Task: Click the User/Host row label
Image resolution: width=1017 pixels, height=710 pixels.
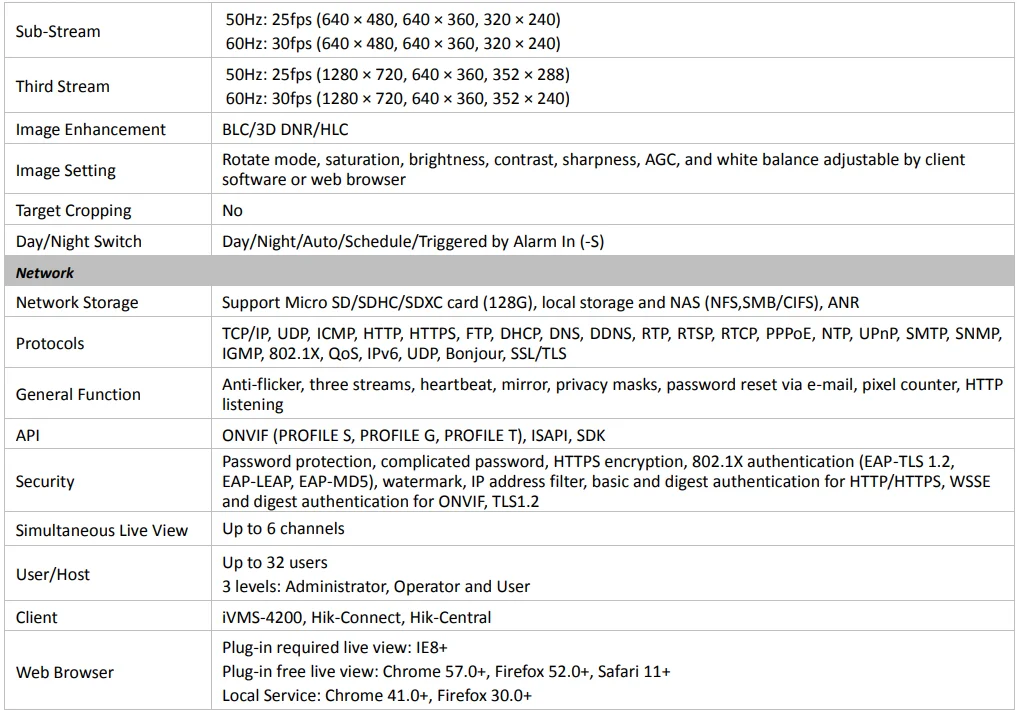Action: tap(53, 574)
